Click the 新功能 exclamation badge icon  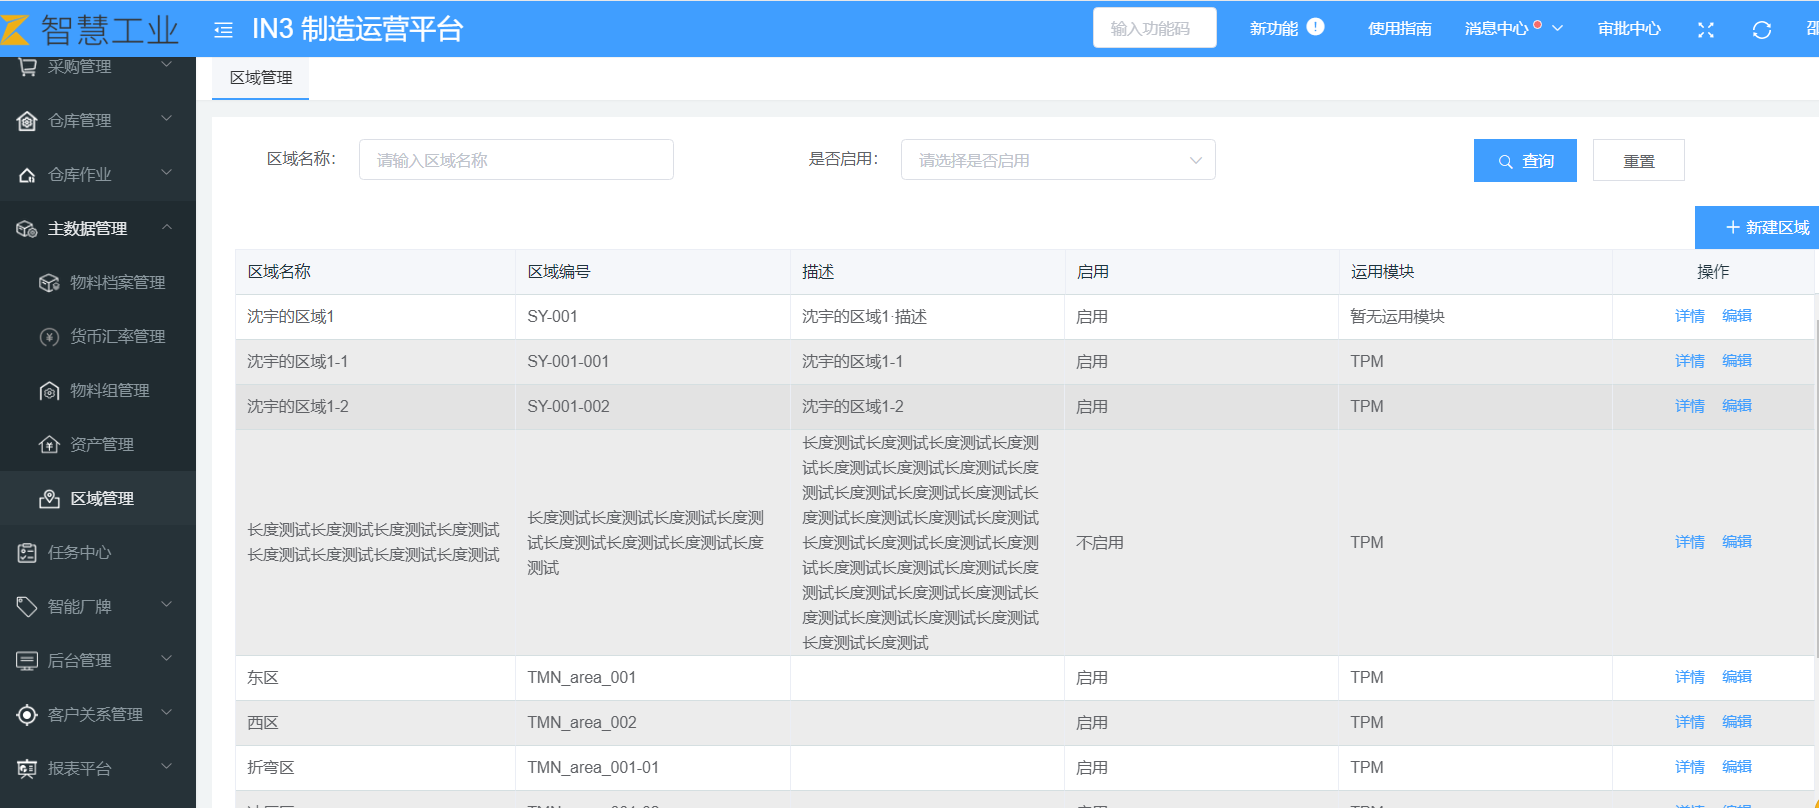(x=1316, y=27)
